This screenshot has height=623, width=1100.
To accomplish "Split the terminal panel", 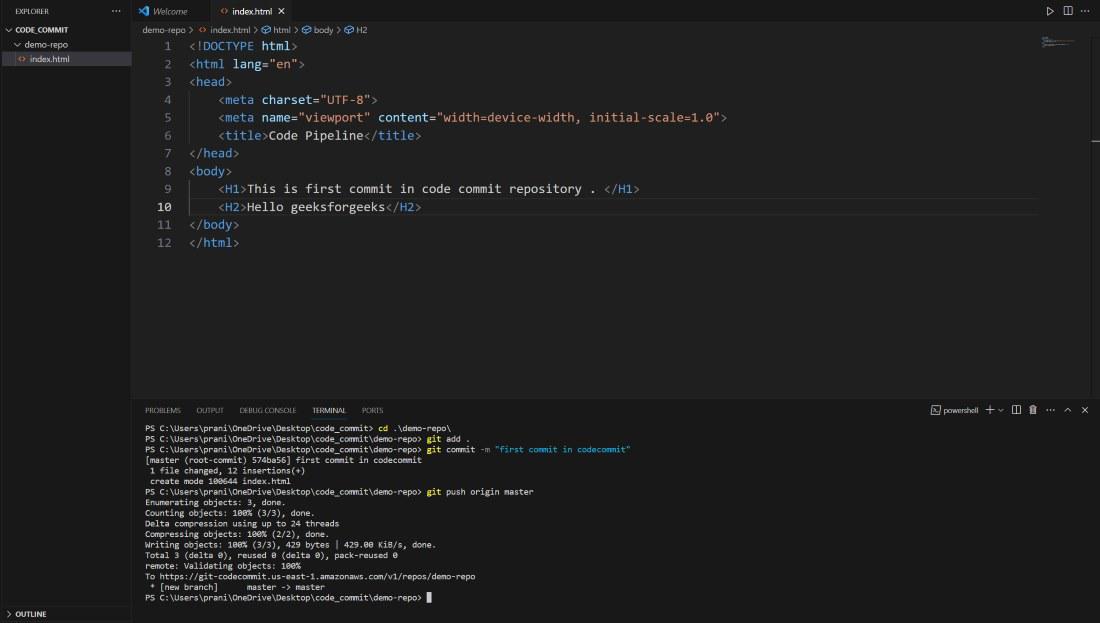I will 1016,410.
